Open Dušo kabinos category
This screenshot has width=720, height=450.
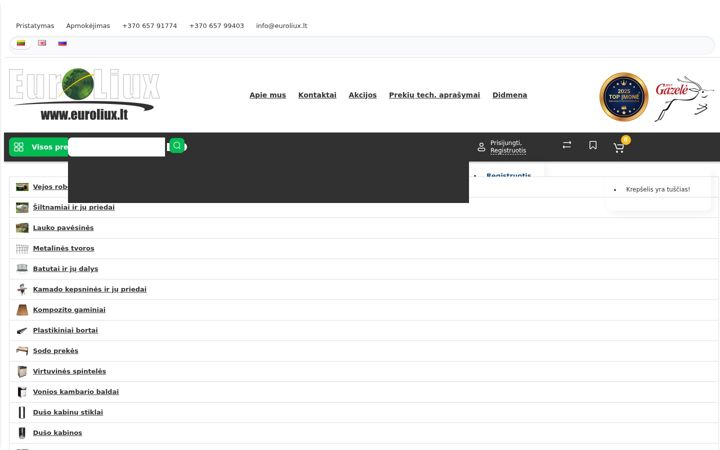[57, 433]
